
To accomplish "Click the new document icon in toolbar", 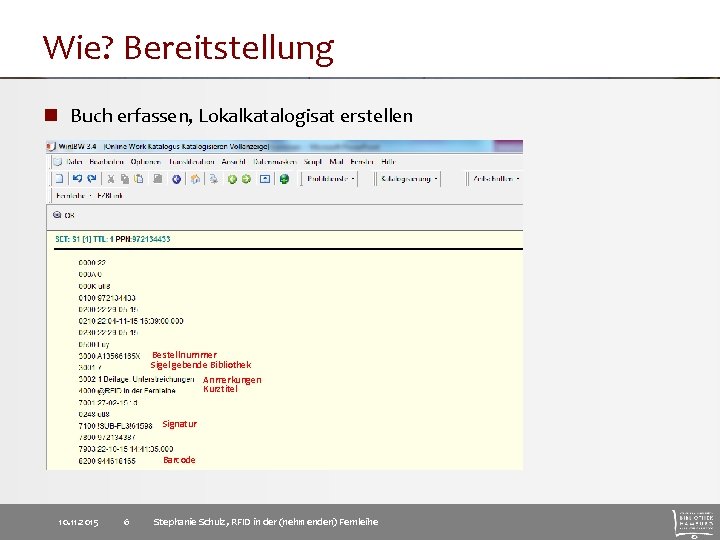I will (x=59, y=179).
